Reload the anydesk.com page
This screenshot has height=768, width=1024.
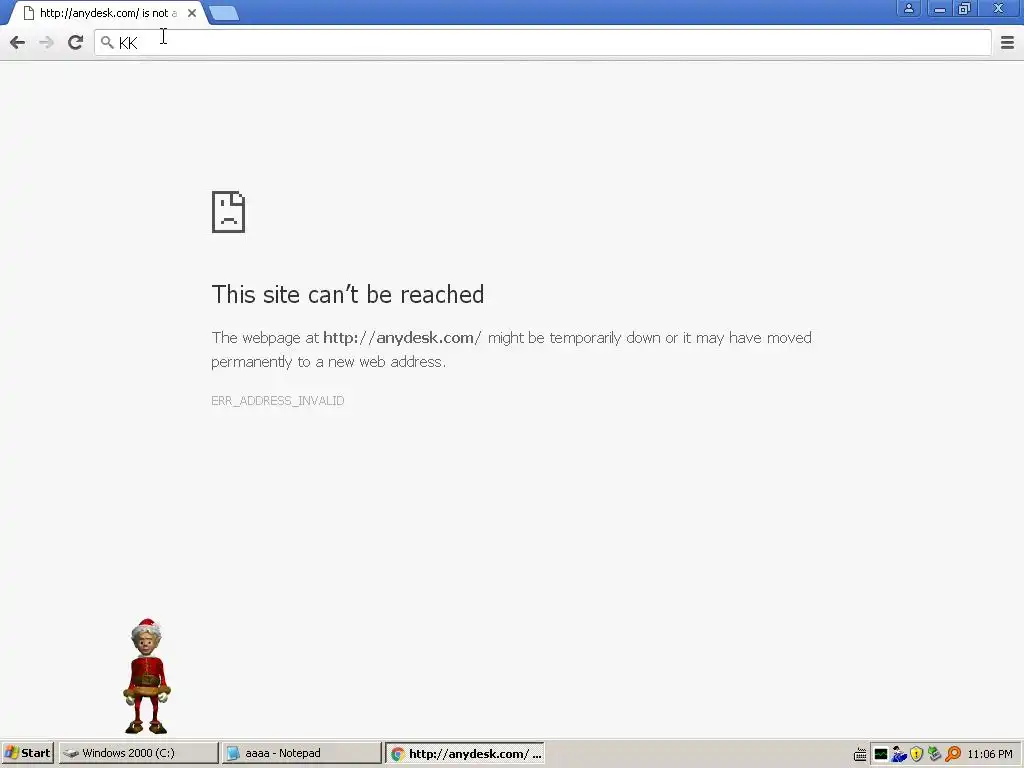point(76,42)
